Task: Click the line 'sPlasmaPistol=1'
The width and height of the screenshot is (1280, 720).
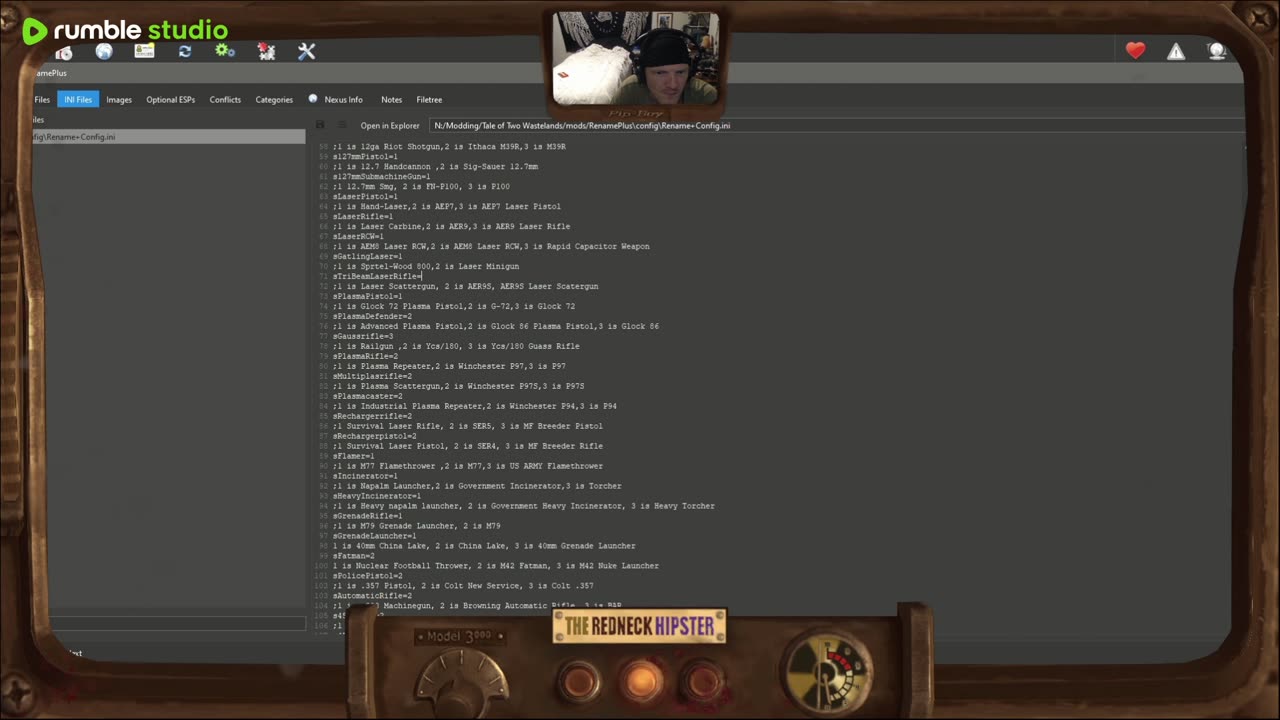Action: point(368,297)
